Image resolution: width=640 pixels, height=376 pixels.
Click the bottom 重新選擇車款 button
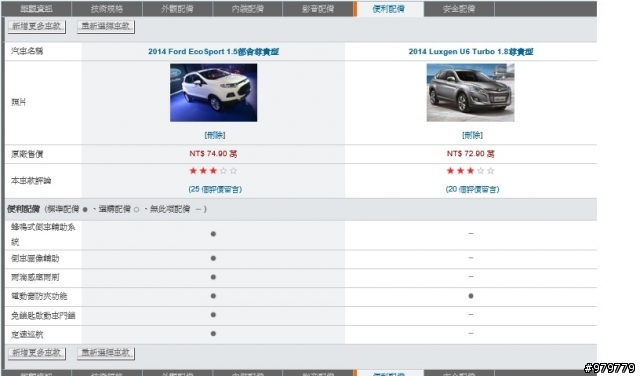106,353
